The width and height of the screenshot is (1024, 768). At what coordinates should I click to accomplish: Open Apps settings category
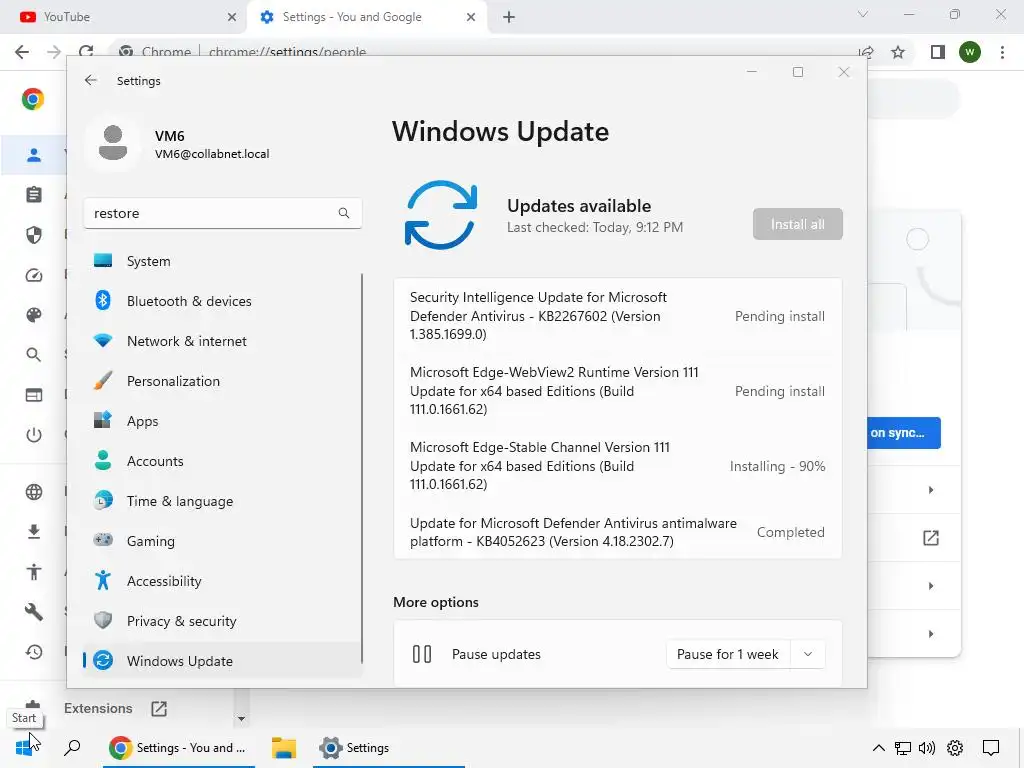[222, 421]
